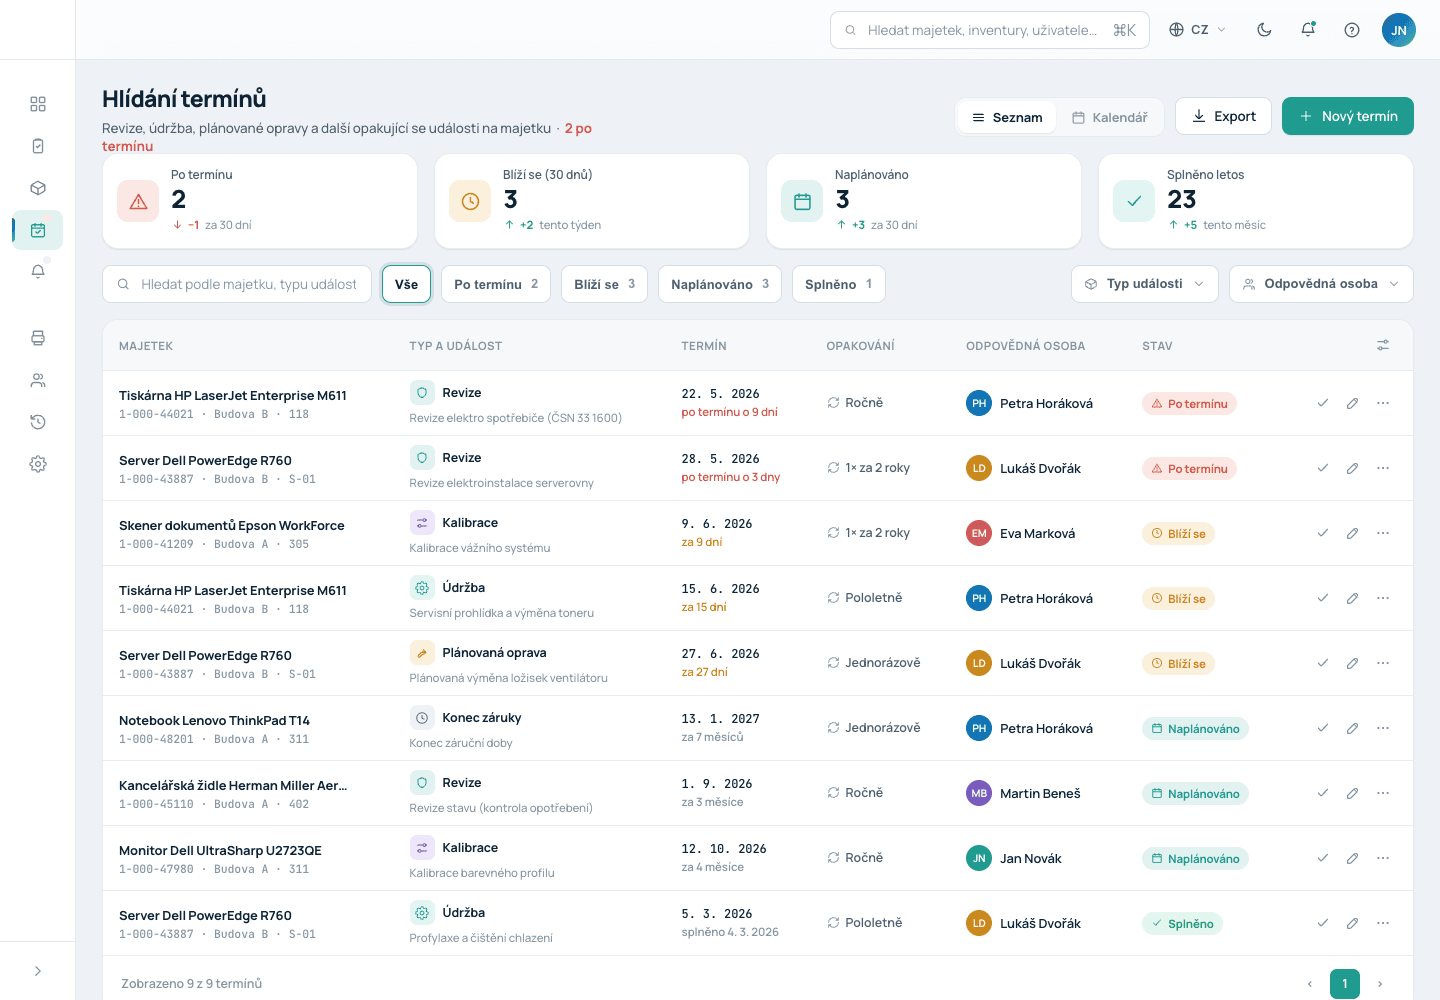This screenshot has width=1440, height=1000.
Task: Open the clipboard inventory icon in sidebar
Action: pos(38,146)
